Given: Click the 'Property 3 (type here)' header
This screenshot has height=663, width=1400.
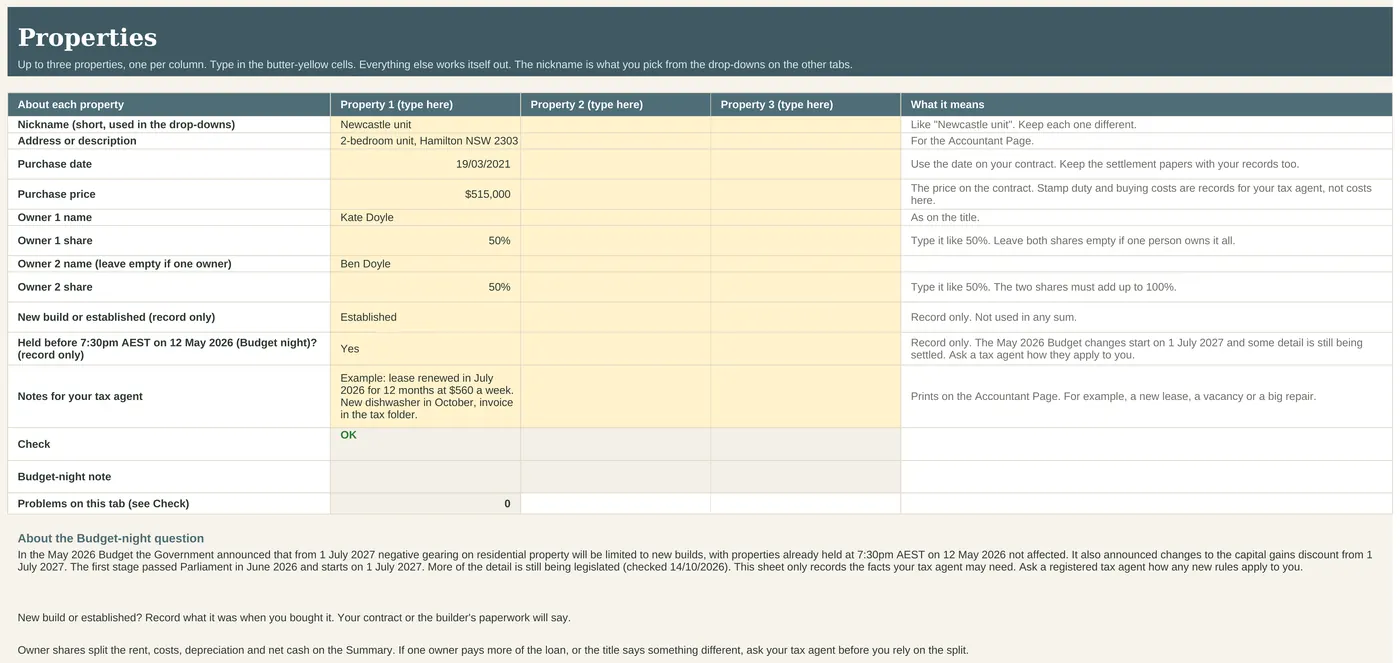Looking at the screenshot, I should 805,104.
